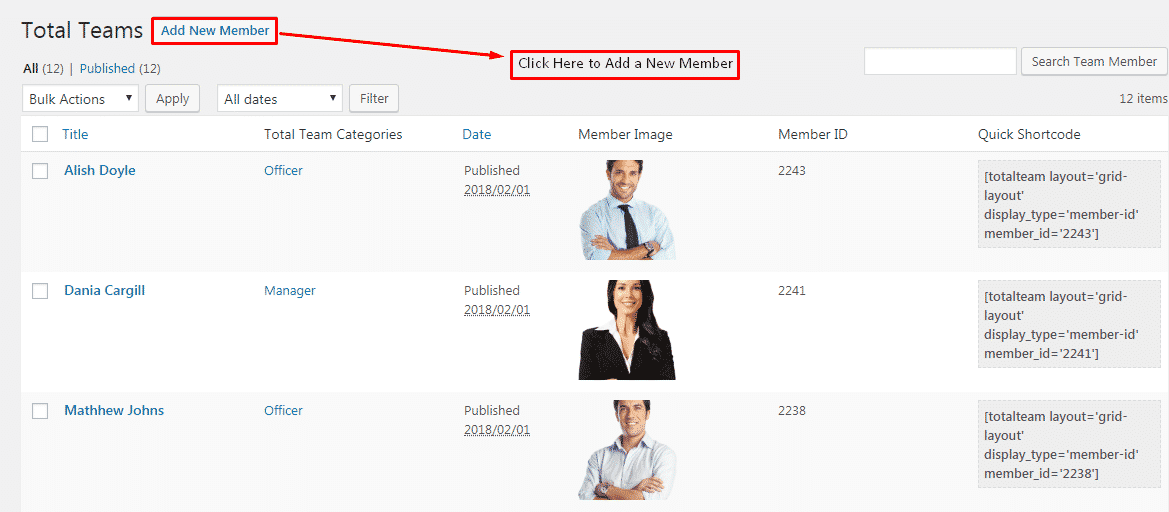This screenshot has width=1169, height=512.
Task: Open the Bulk Actions dropdown
Action: (81, 98)
